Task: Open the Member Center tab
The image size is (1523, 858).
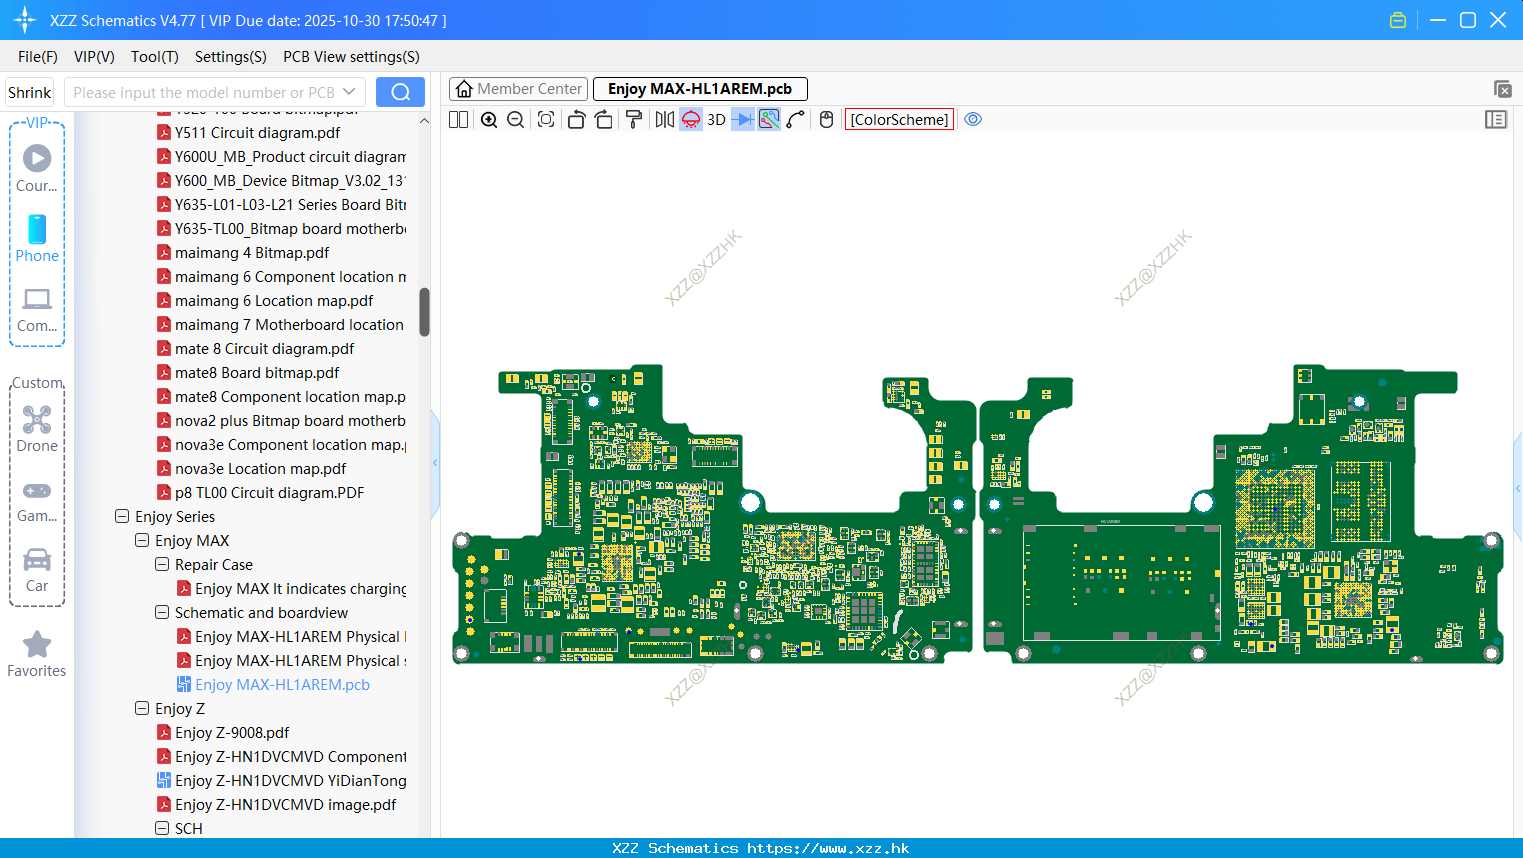Action: 519,89
